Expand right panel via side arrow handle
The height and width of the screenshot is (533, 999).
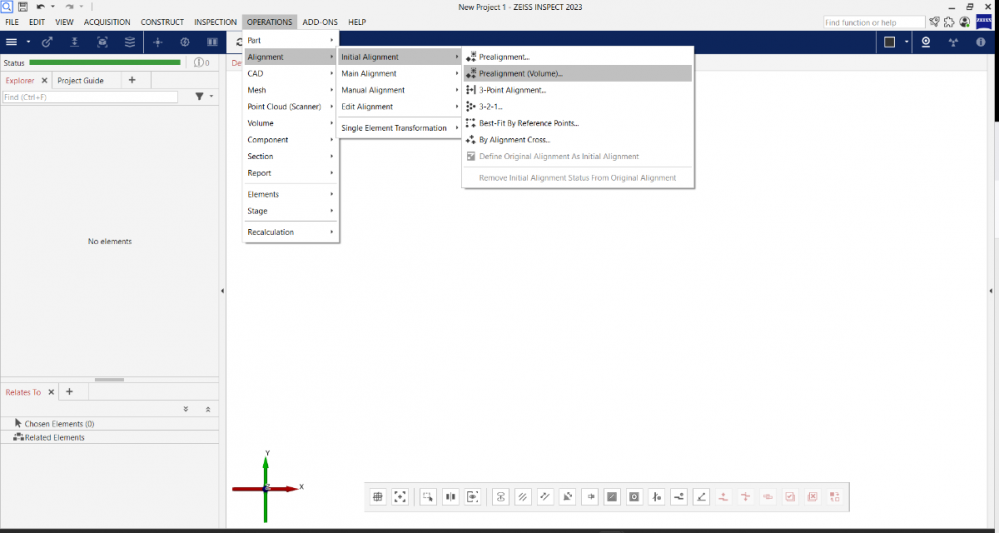coord(991,291)
